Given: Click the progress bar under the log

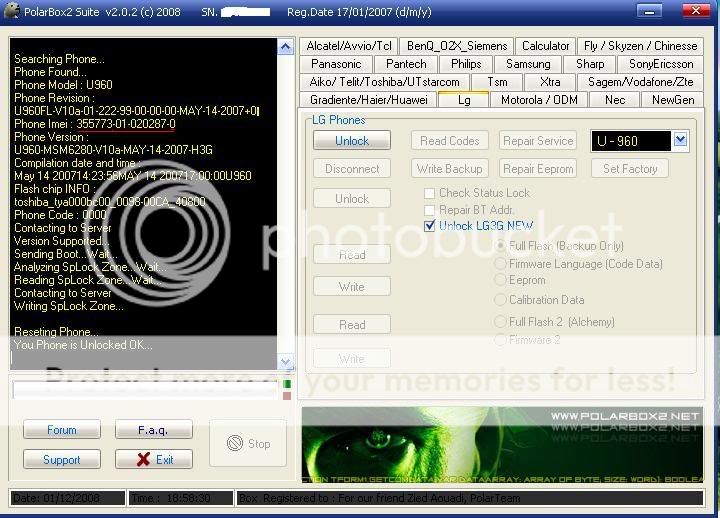Looking at the screenshot, I should (x=145, y=390).
